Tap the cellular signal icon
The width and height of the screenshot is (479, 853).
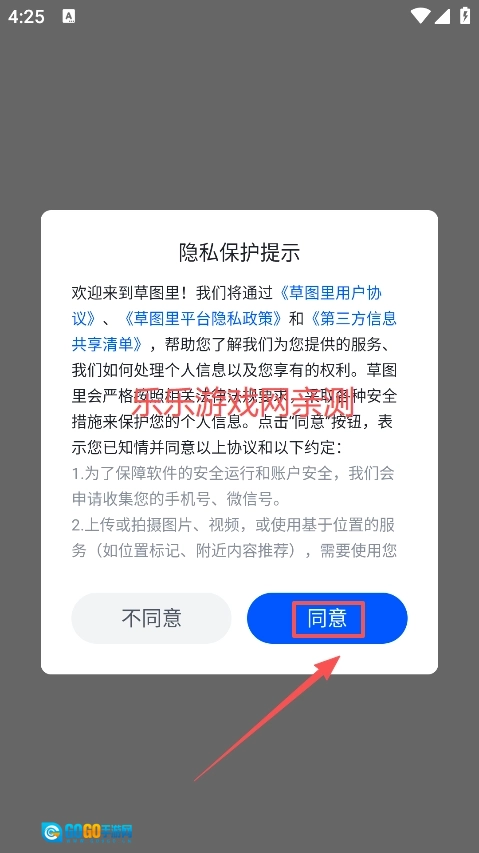442,16
